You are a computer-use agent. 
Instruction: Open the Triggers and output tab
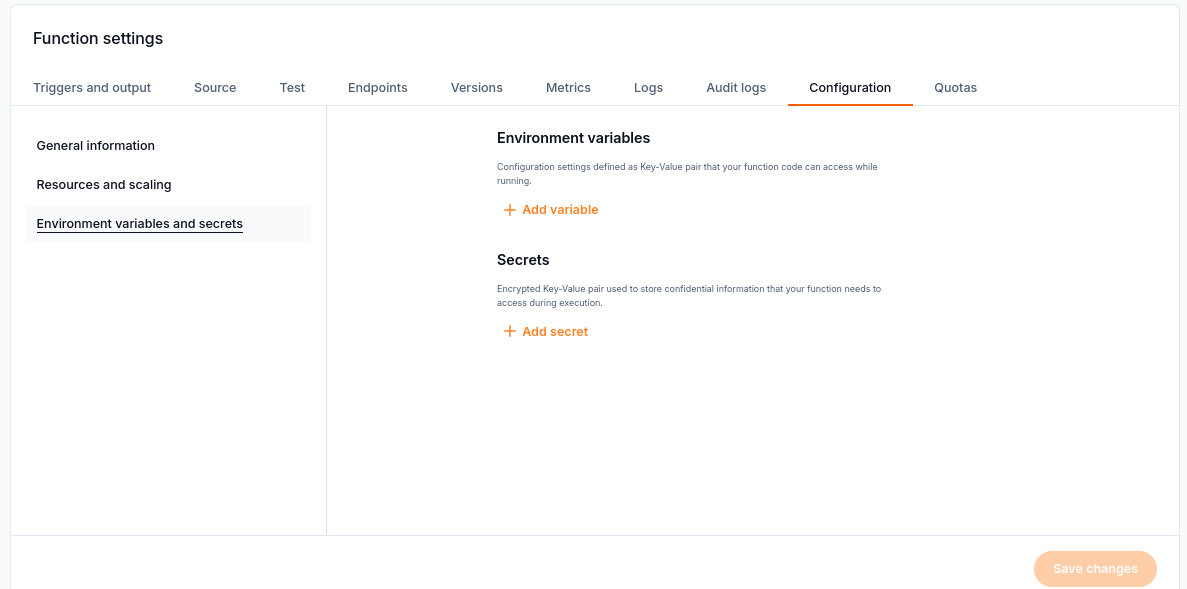pyautogui.click(x=92, y=88)
